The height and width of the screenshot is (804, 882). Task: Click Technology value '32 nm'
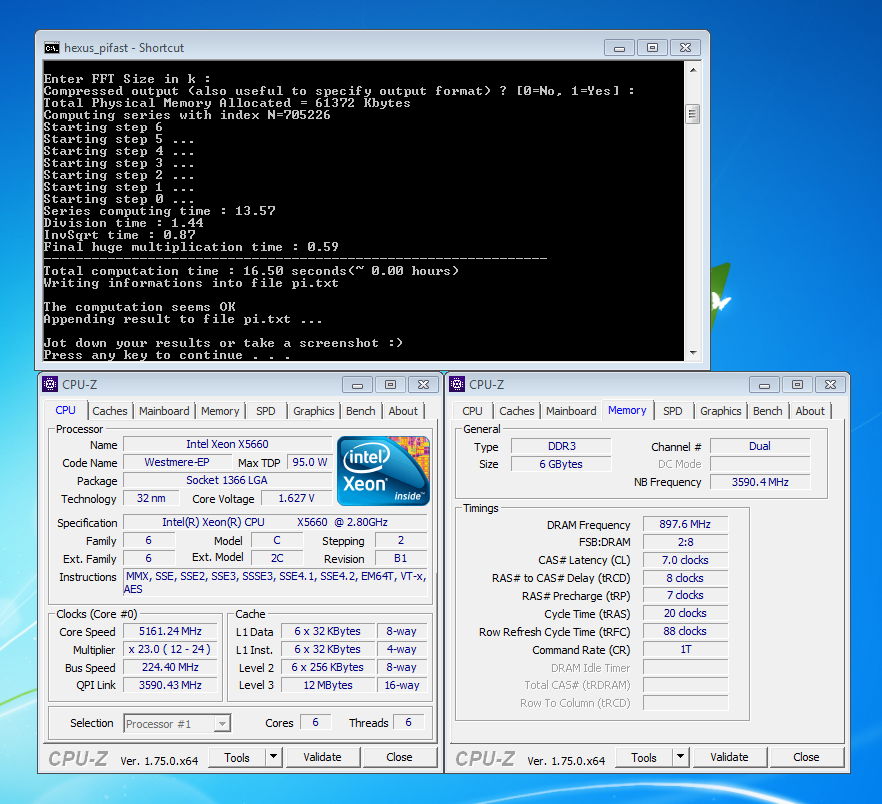151,498
